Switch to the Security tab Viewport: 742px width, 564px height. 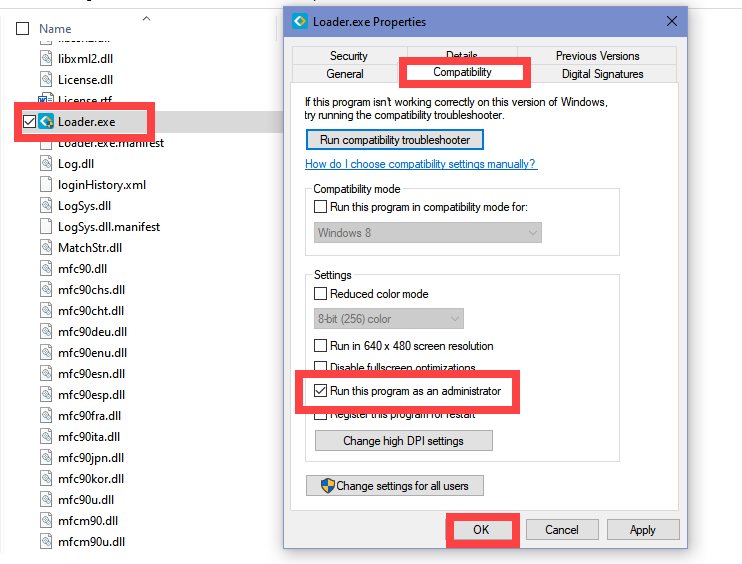(x=349, y=56)
